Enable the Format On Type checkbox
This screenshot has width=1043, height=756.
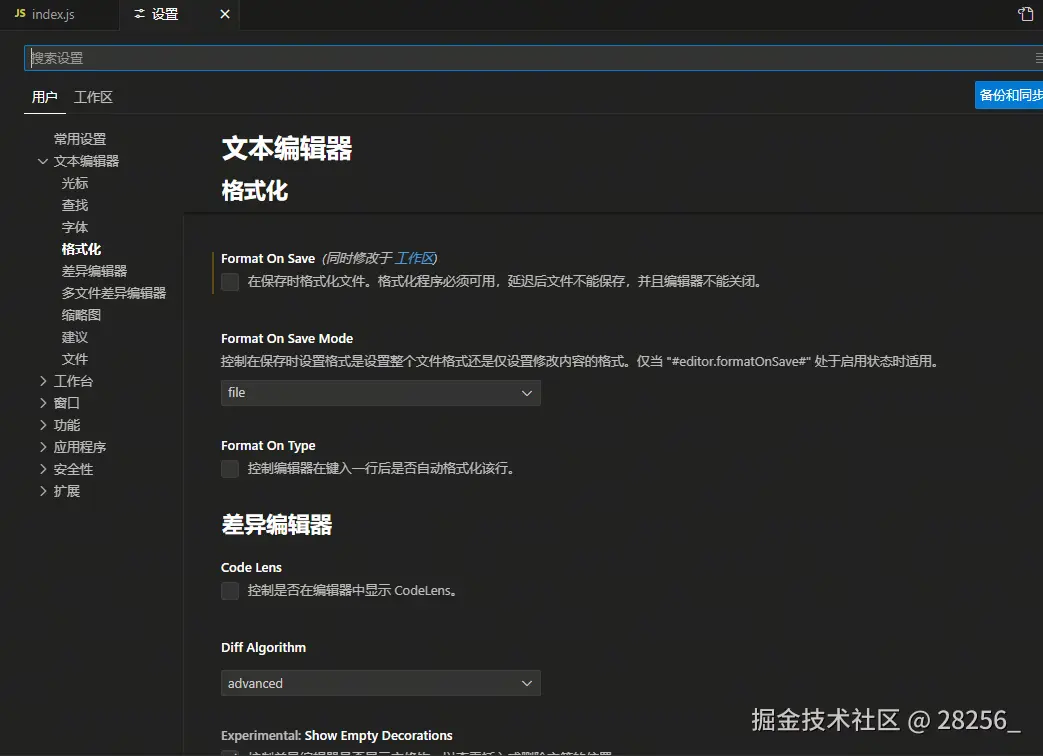click(230, 469)
